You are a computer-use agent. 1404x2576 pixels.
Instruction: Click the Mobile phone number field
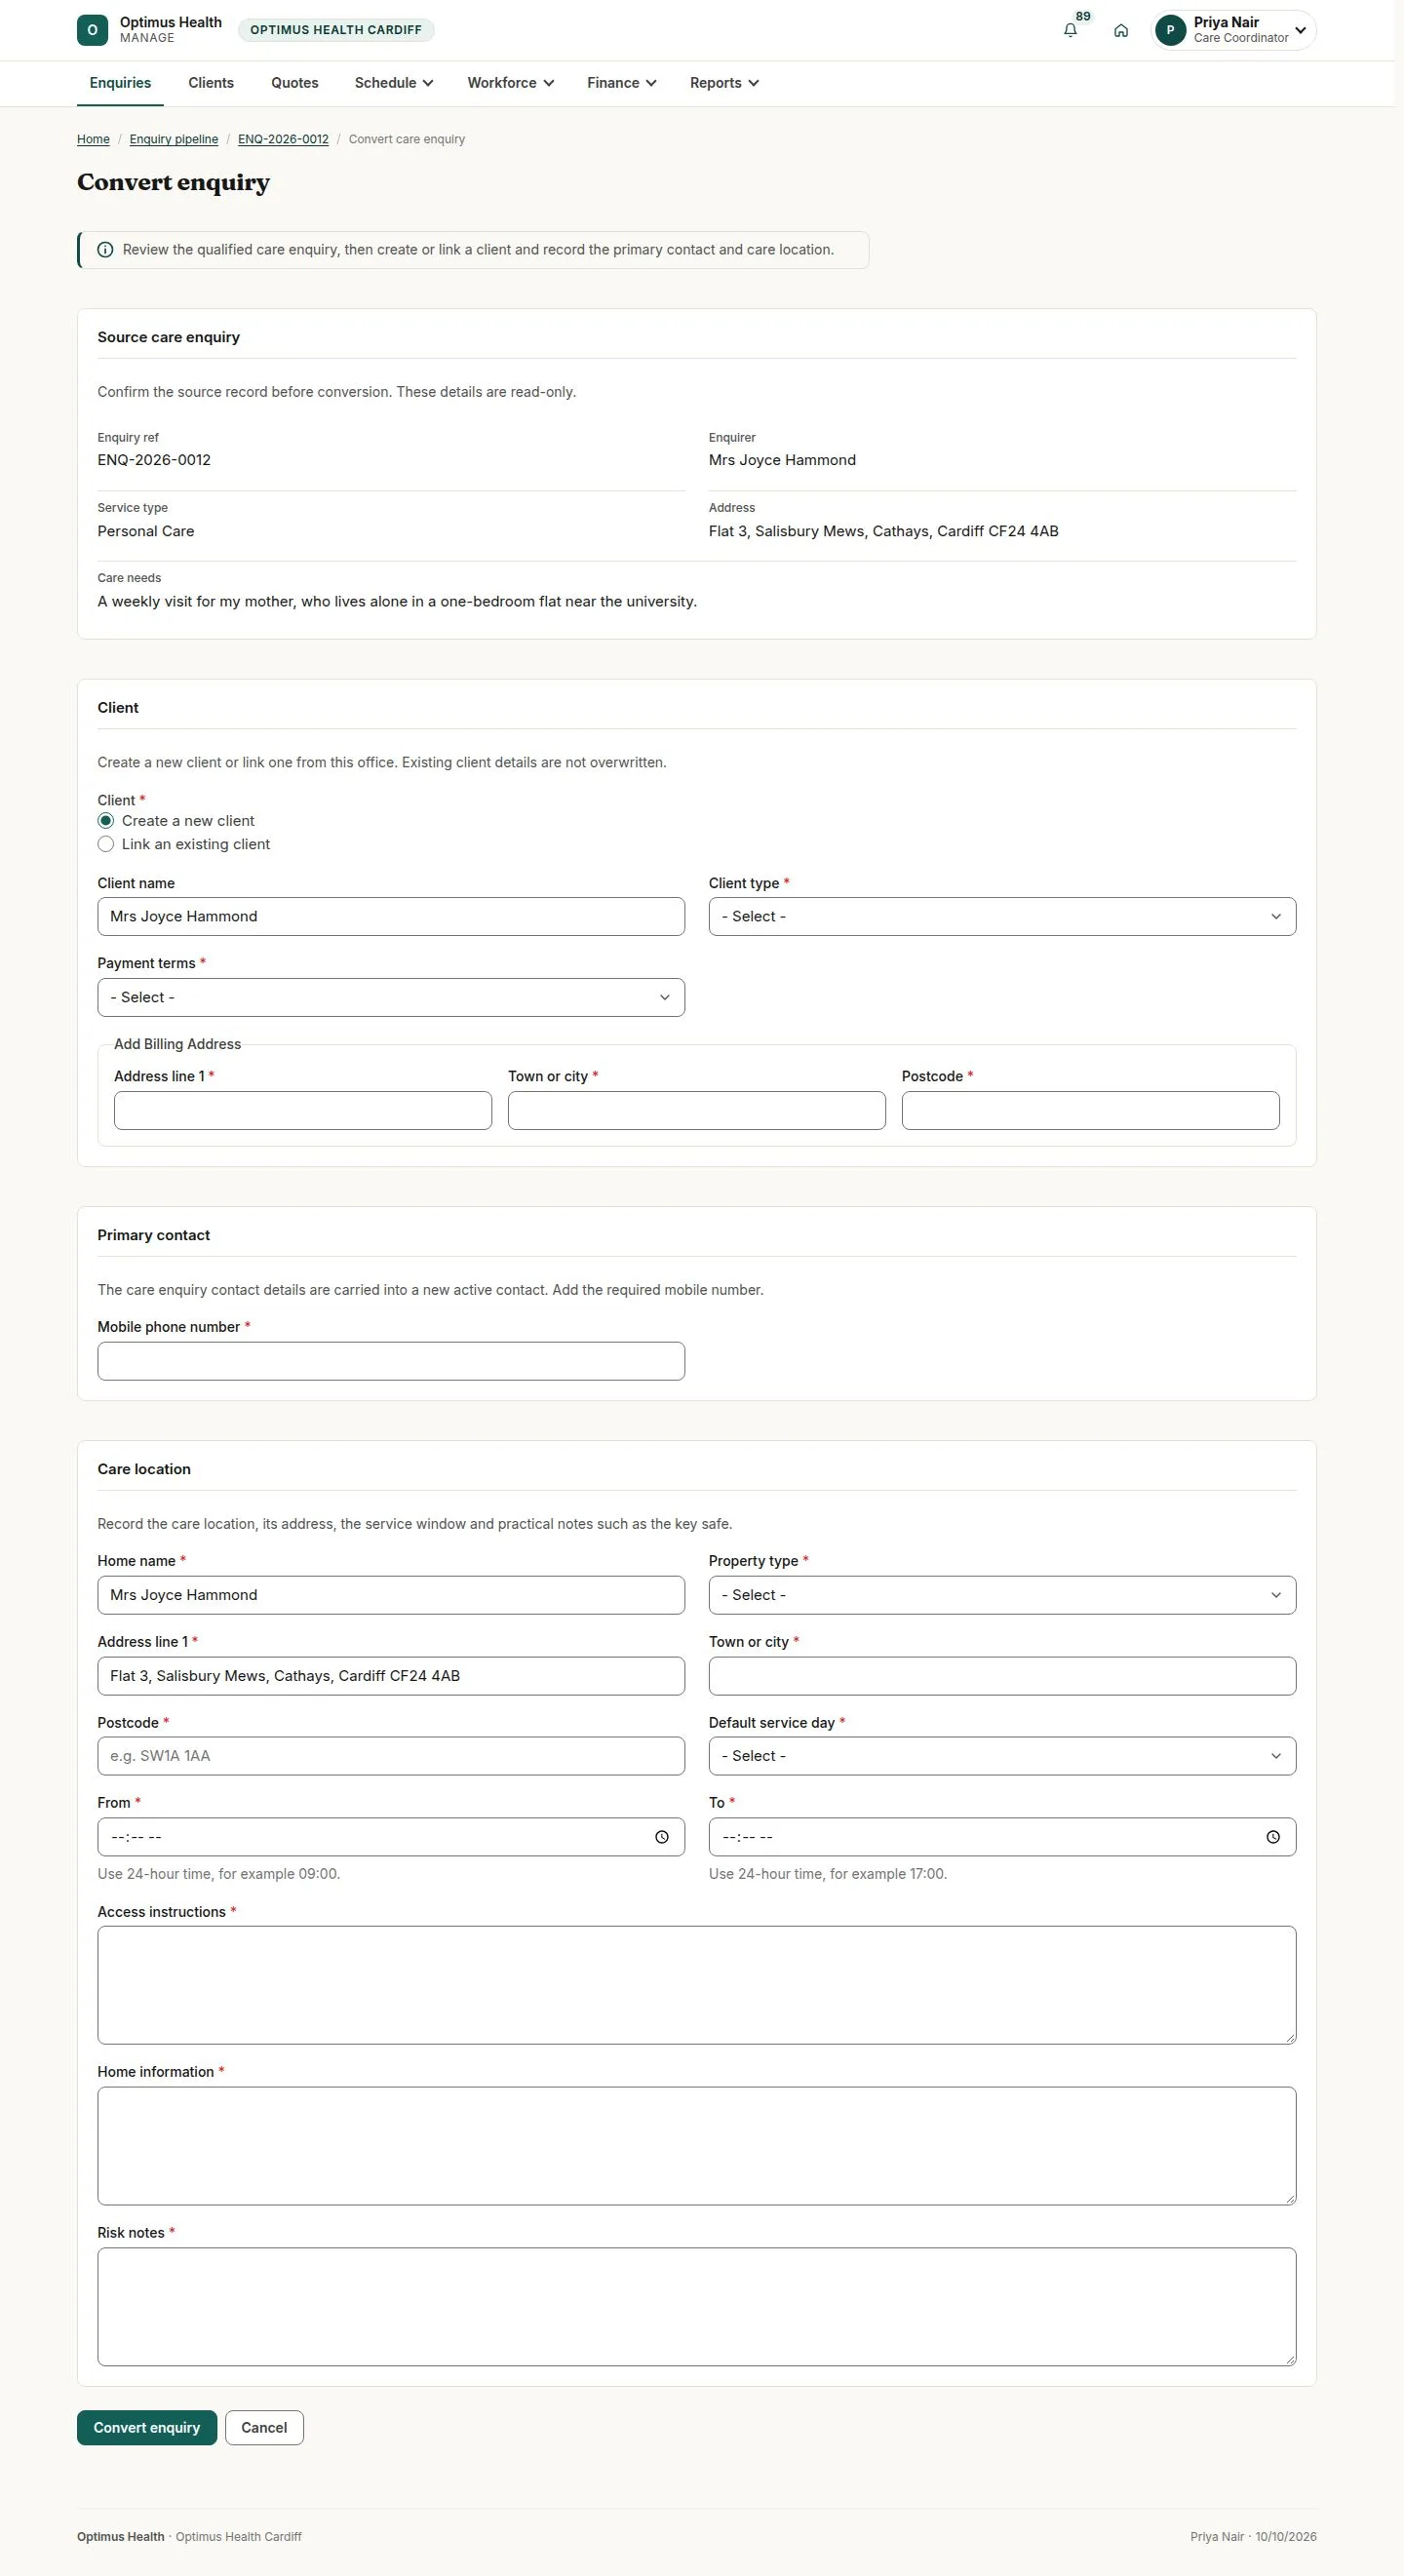(391, 1361)
